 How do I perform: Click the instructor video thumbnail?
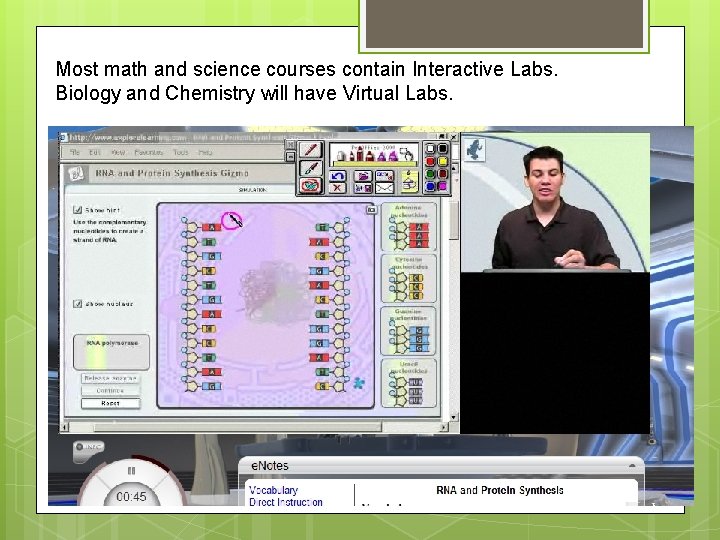pyautogui.click(x=555, y=202)
